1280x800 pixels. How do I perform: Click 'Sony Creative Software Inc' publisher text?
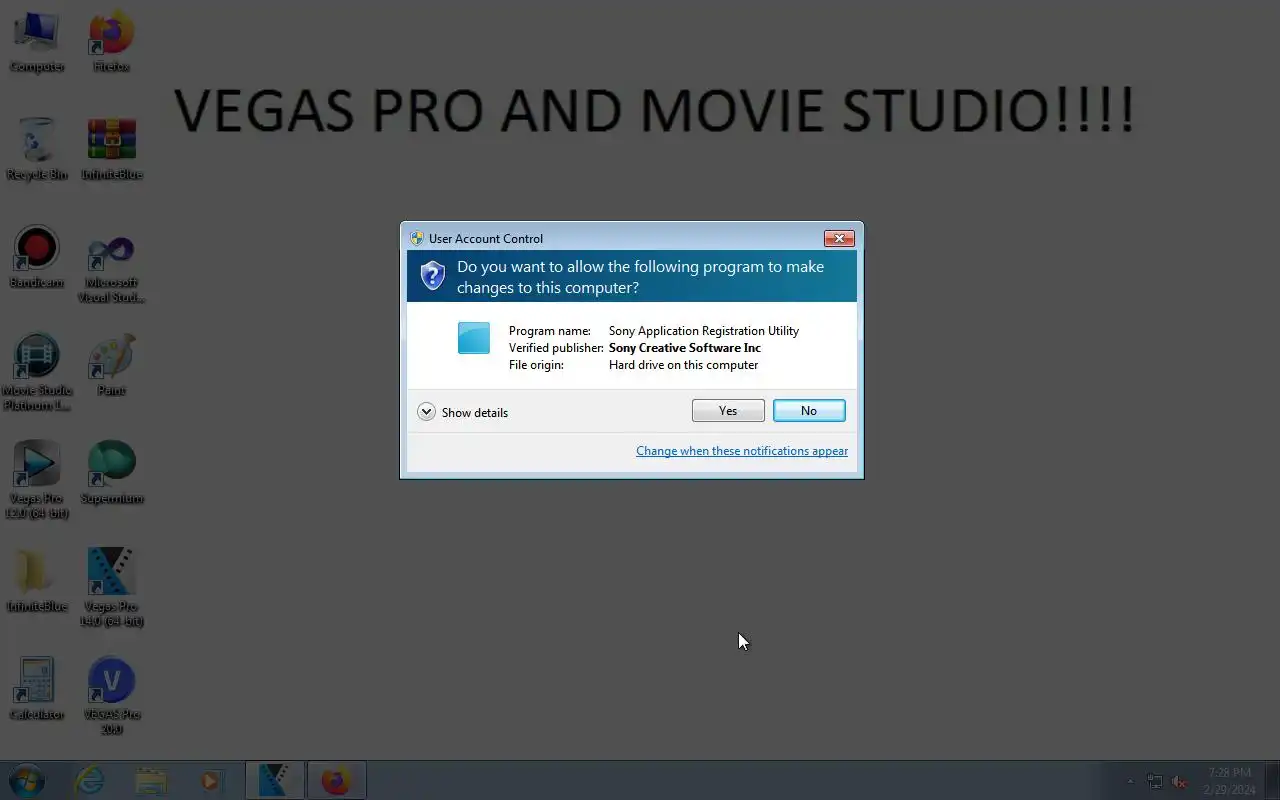tap(685, 348)
